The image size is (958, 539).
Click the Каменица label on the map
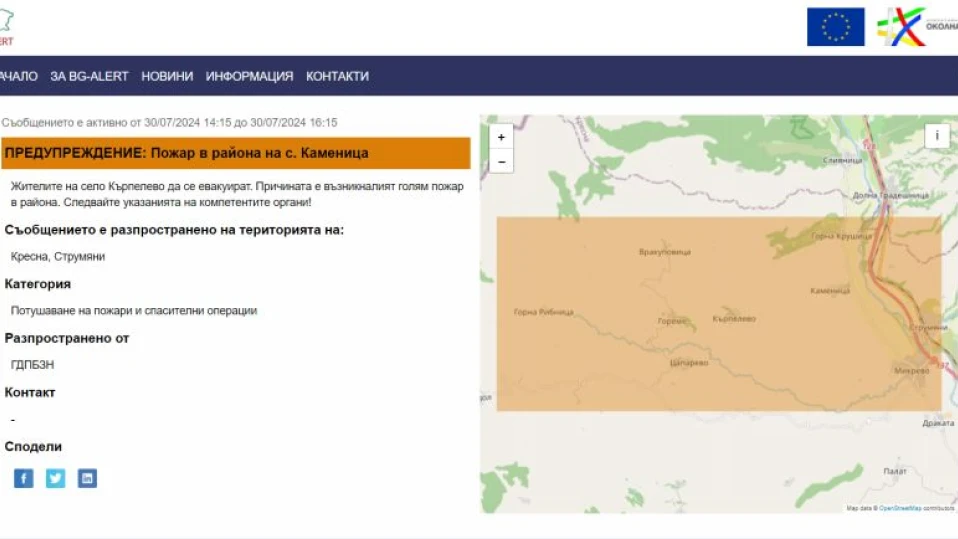[x=830, y=290]
